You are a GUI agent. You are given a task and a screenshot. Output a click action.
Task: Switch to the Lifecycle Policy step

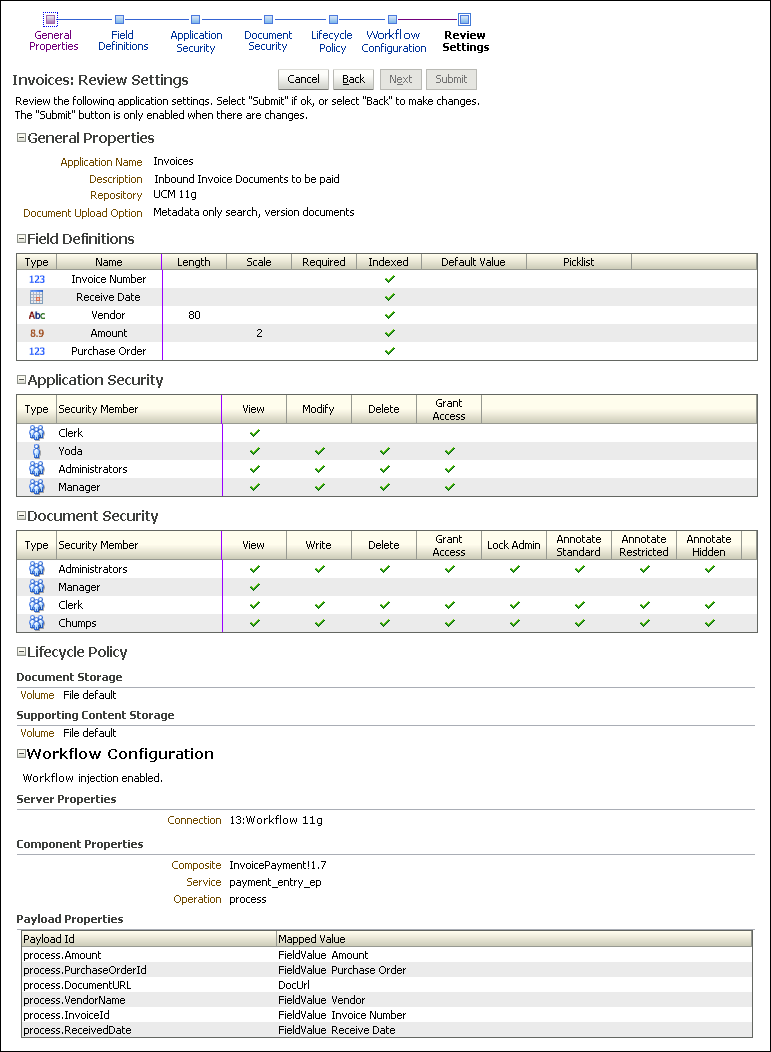331,17
